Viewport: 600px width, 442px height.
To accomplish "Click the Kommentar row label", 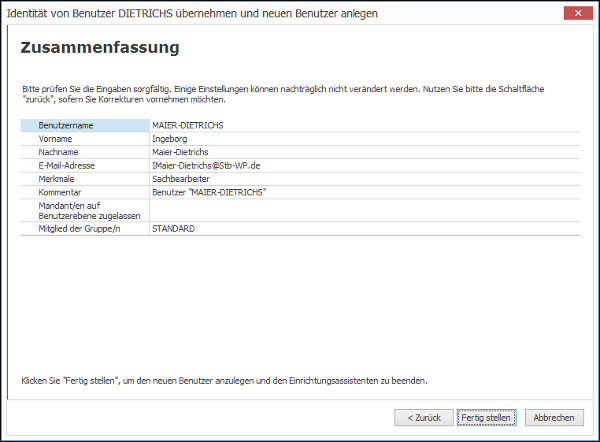I will click(x=60, y=192).
